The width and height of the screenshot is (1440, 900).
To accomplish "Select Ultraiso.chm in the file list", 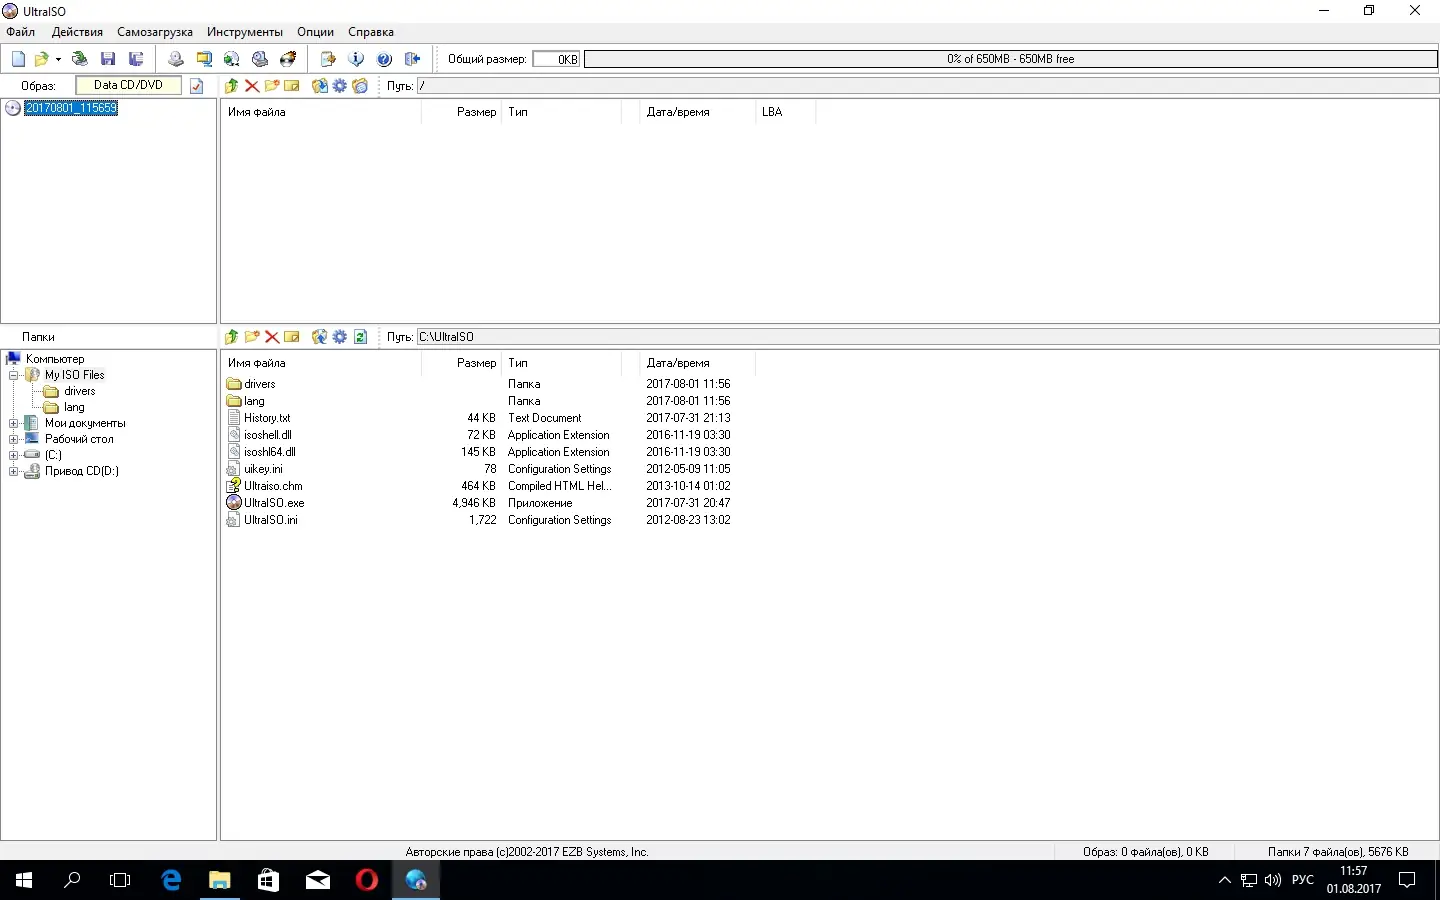I will 273,486.
